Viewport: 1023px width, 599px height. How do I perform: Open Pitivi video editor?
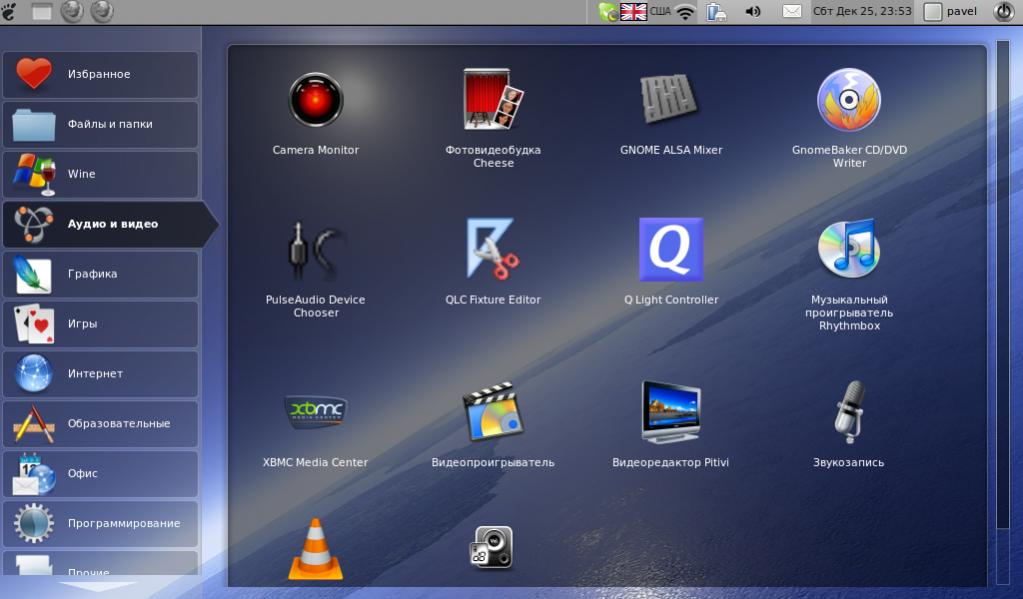670,412
